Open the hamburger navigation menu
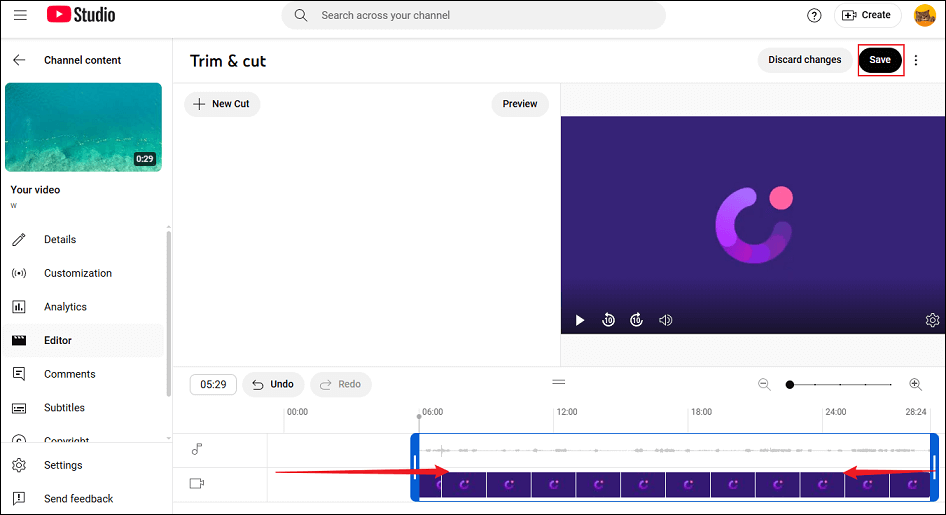Image resolution: width=946 pixels, height=515 pixels. coord(20,15)
